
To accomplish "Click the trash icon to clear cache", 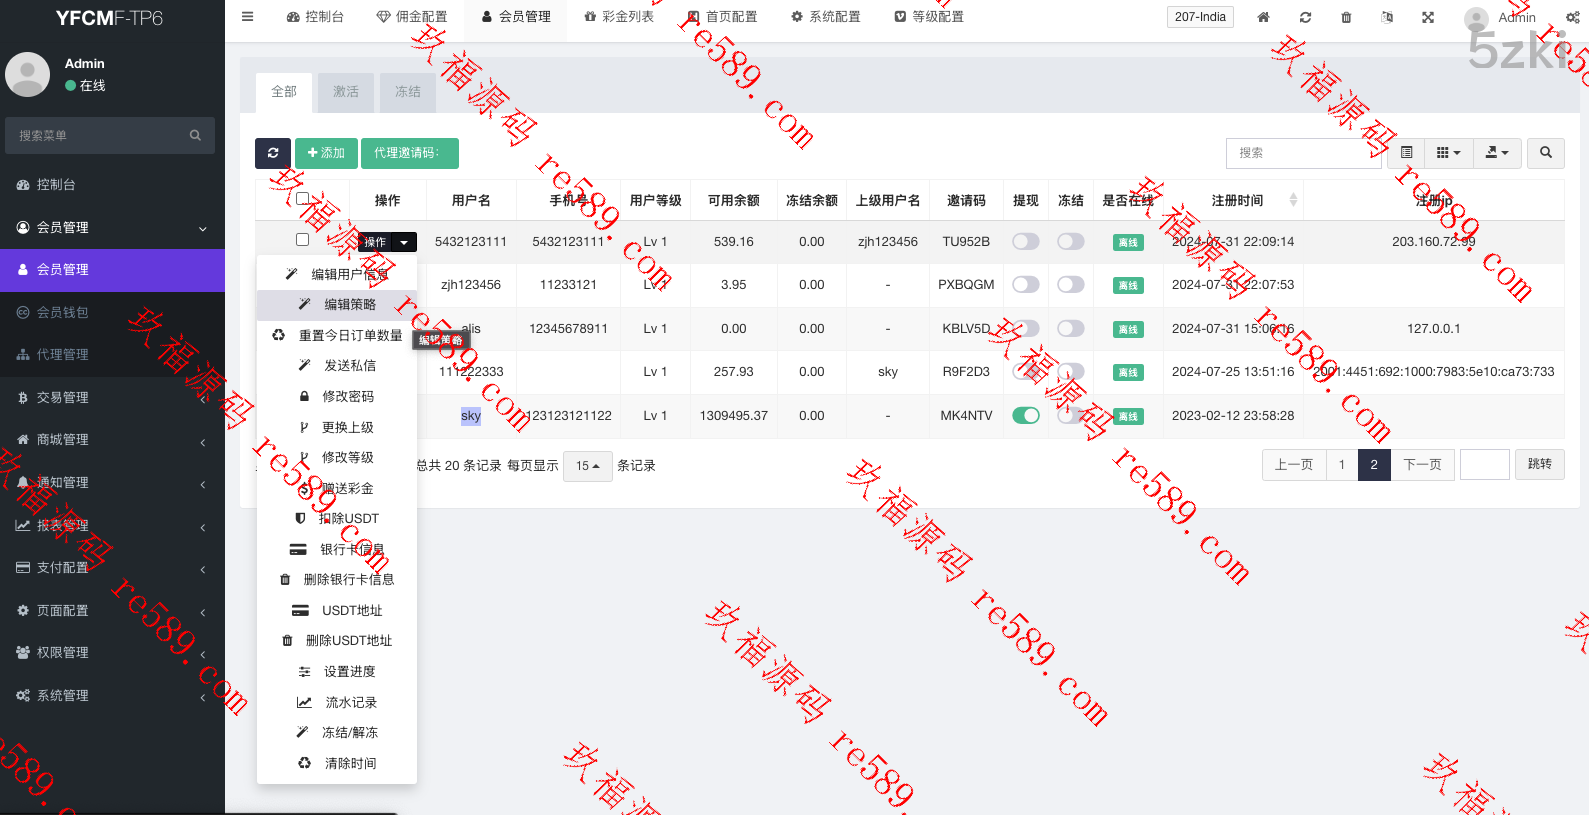I will tap(1346, 17).
